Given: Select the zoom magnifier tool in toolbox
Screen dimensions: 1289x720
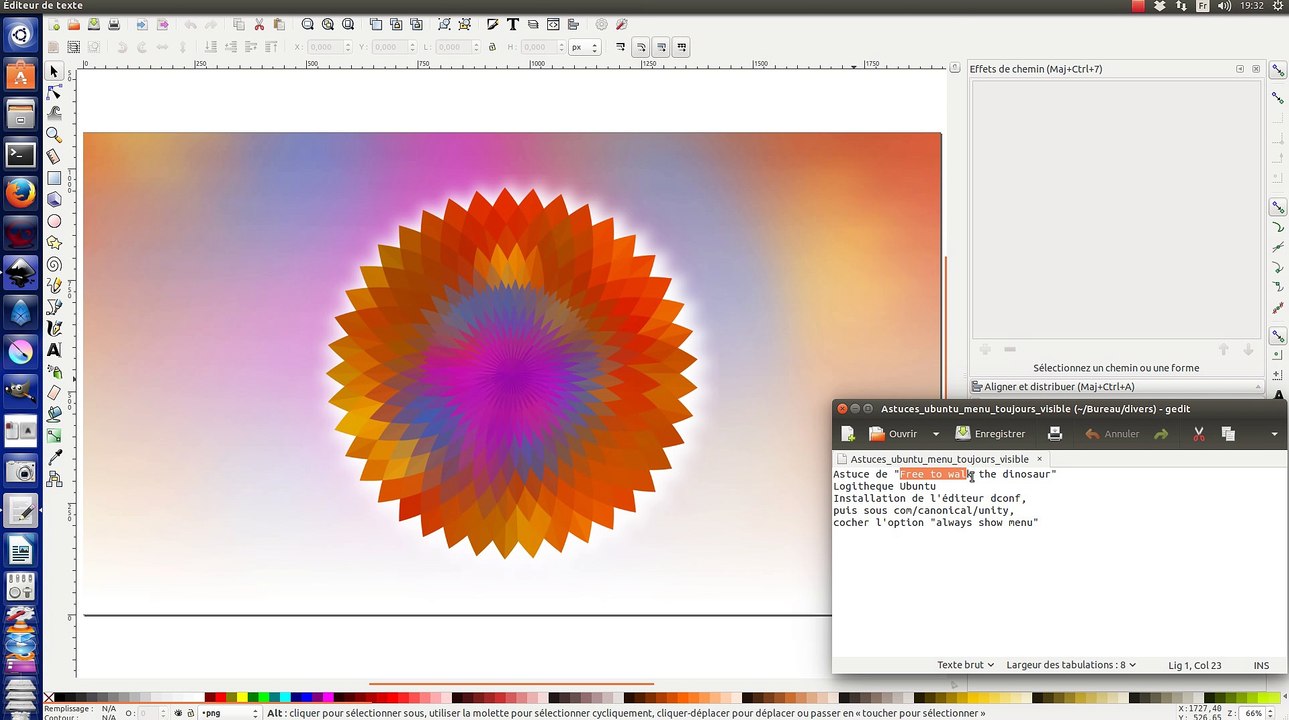Looking at the screenshot, I should click(x=54, y=135).
